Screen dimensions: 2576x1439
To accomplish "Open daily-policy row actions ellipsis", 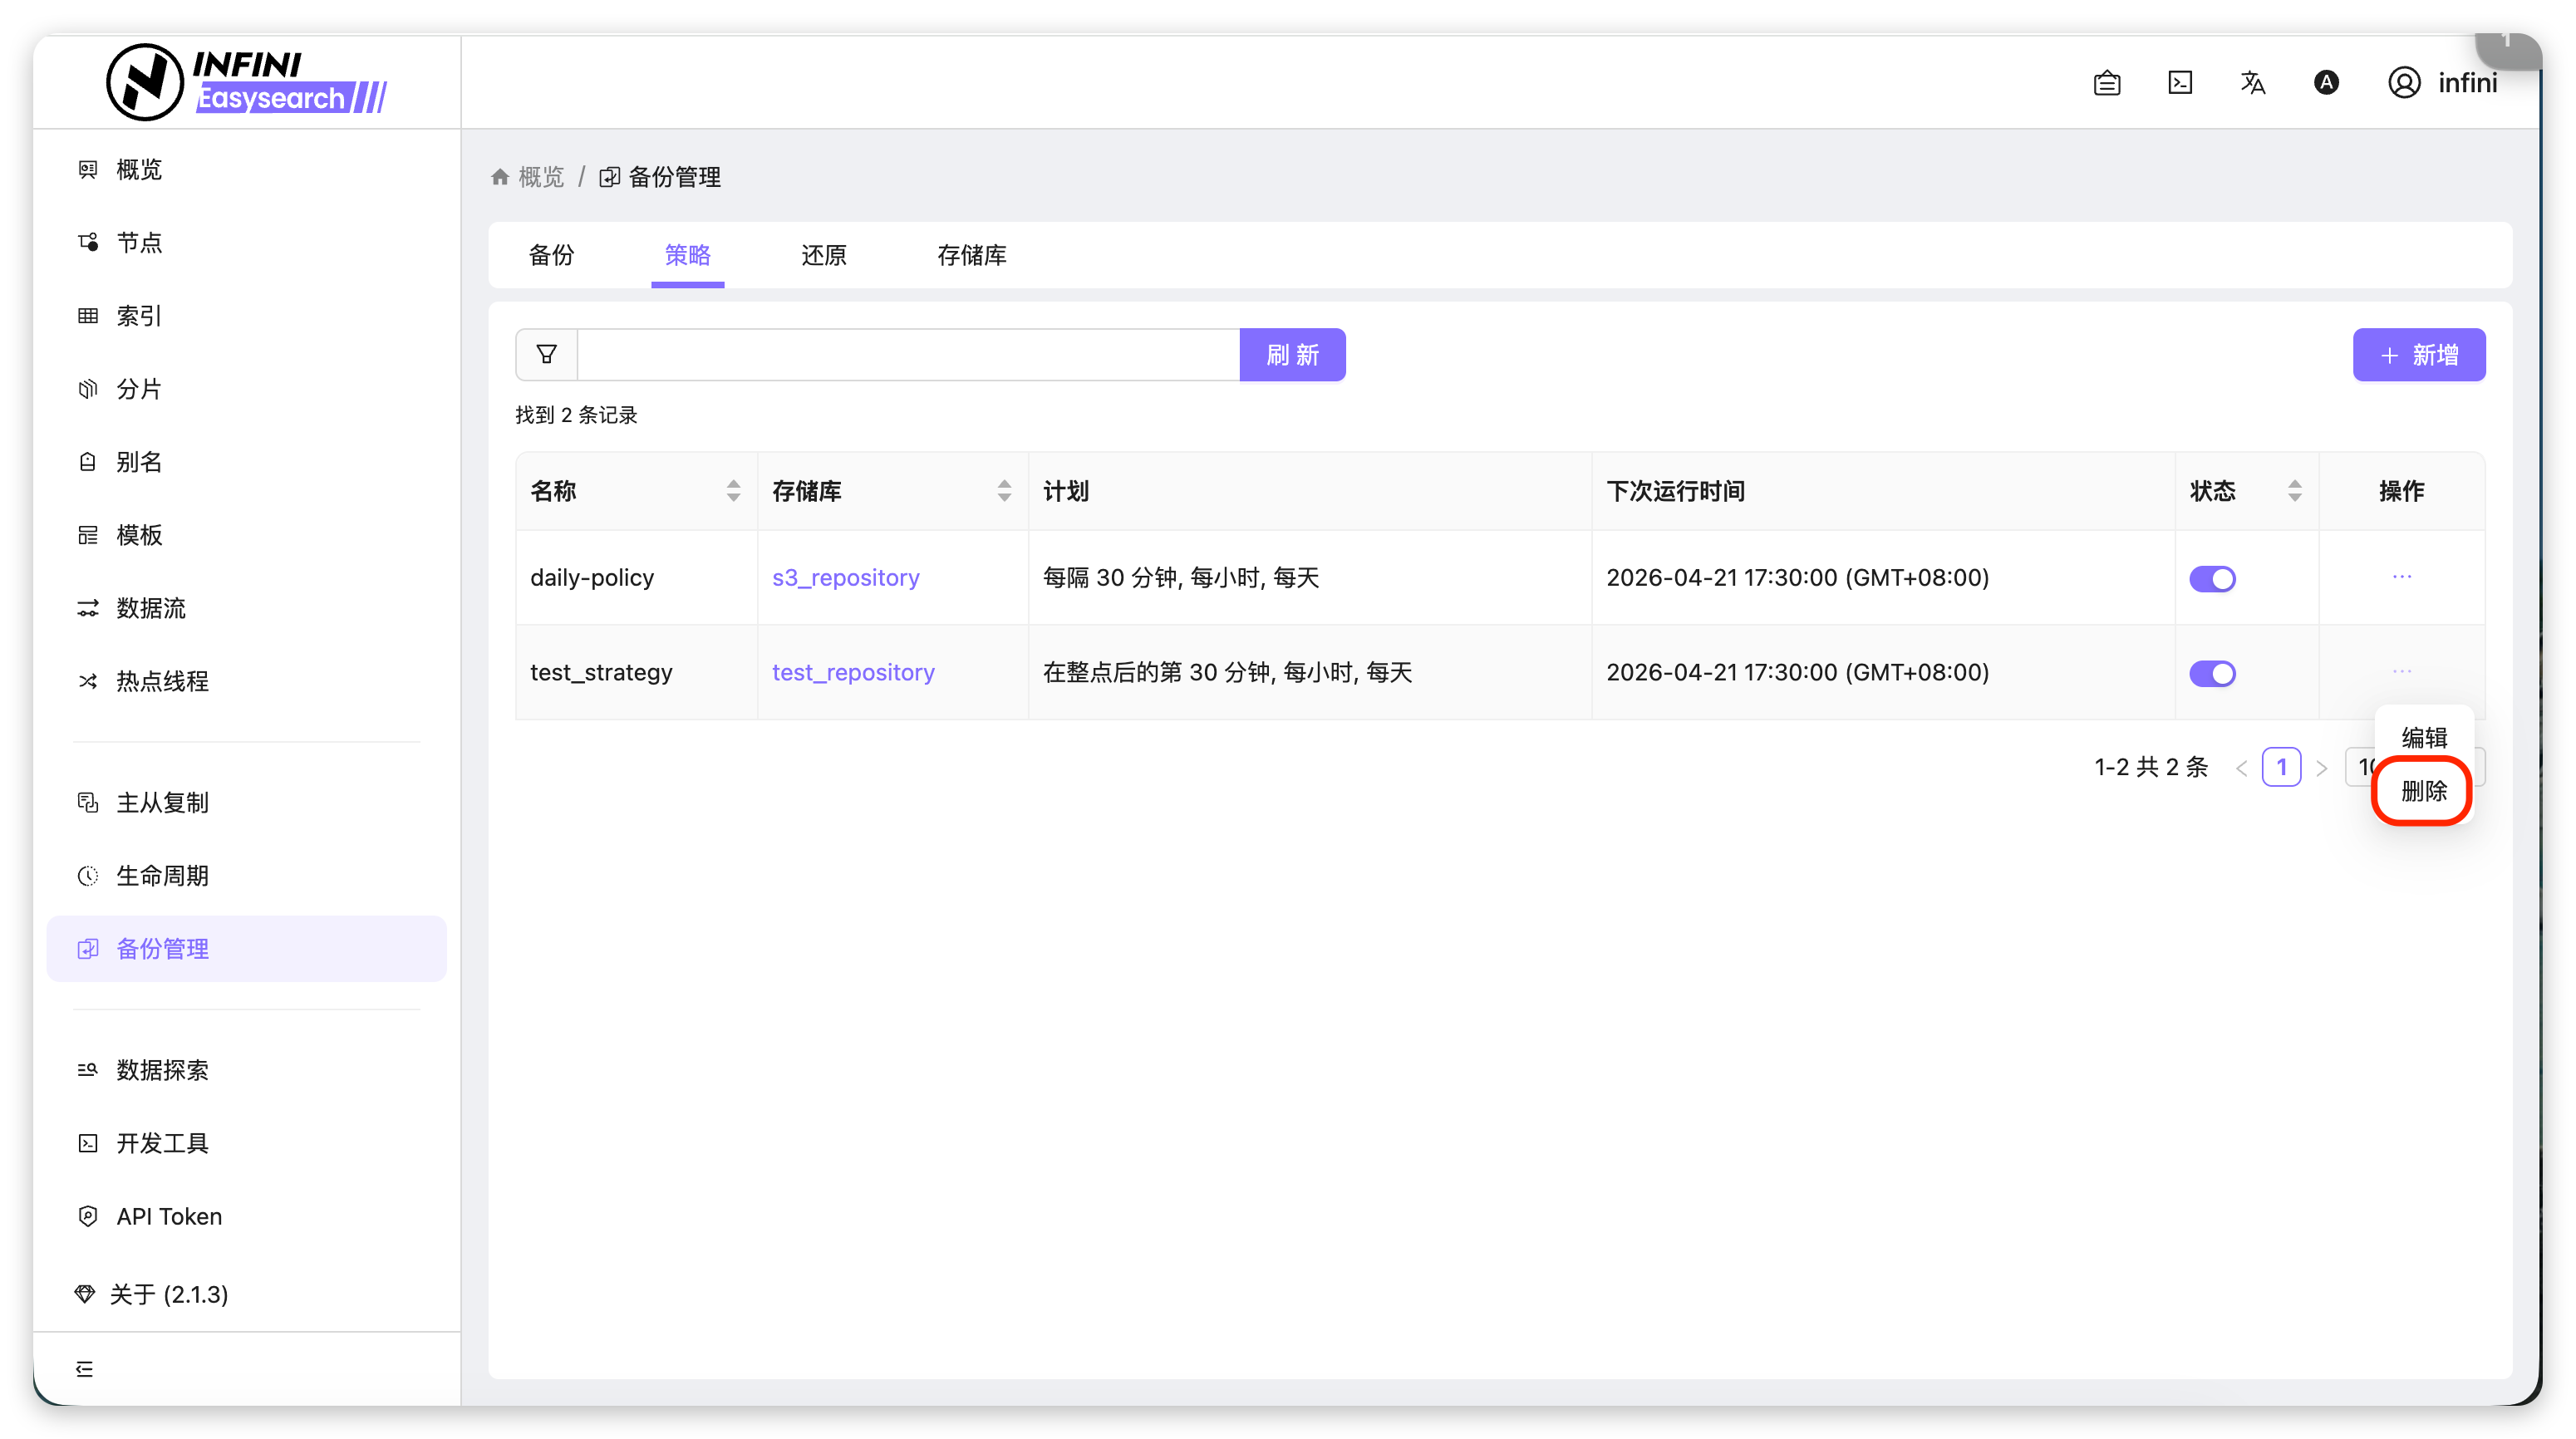I will coord(2401,577).
